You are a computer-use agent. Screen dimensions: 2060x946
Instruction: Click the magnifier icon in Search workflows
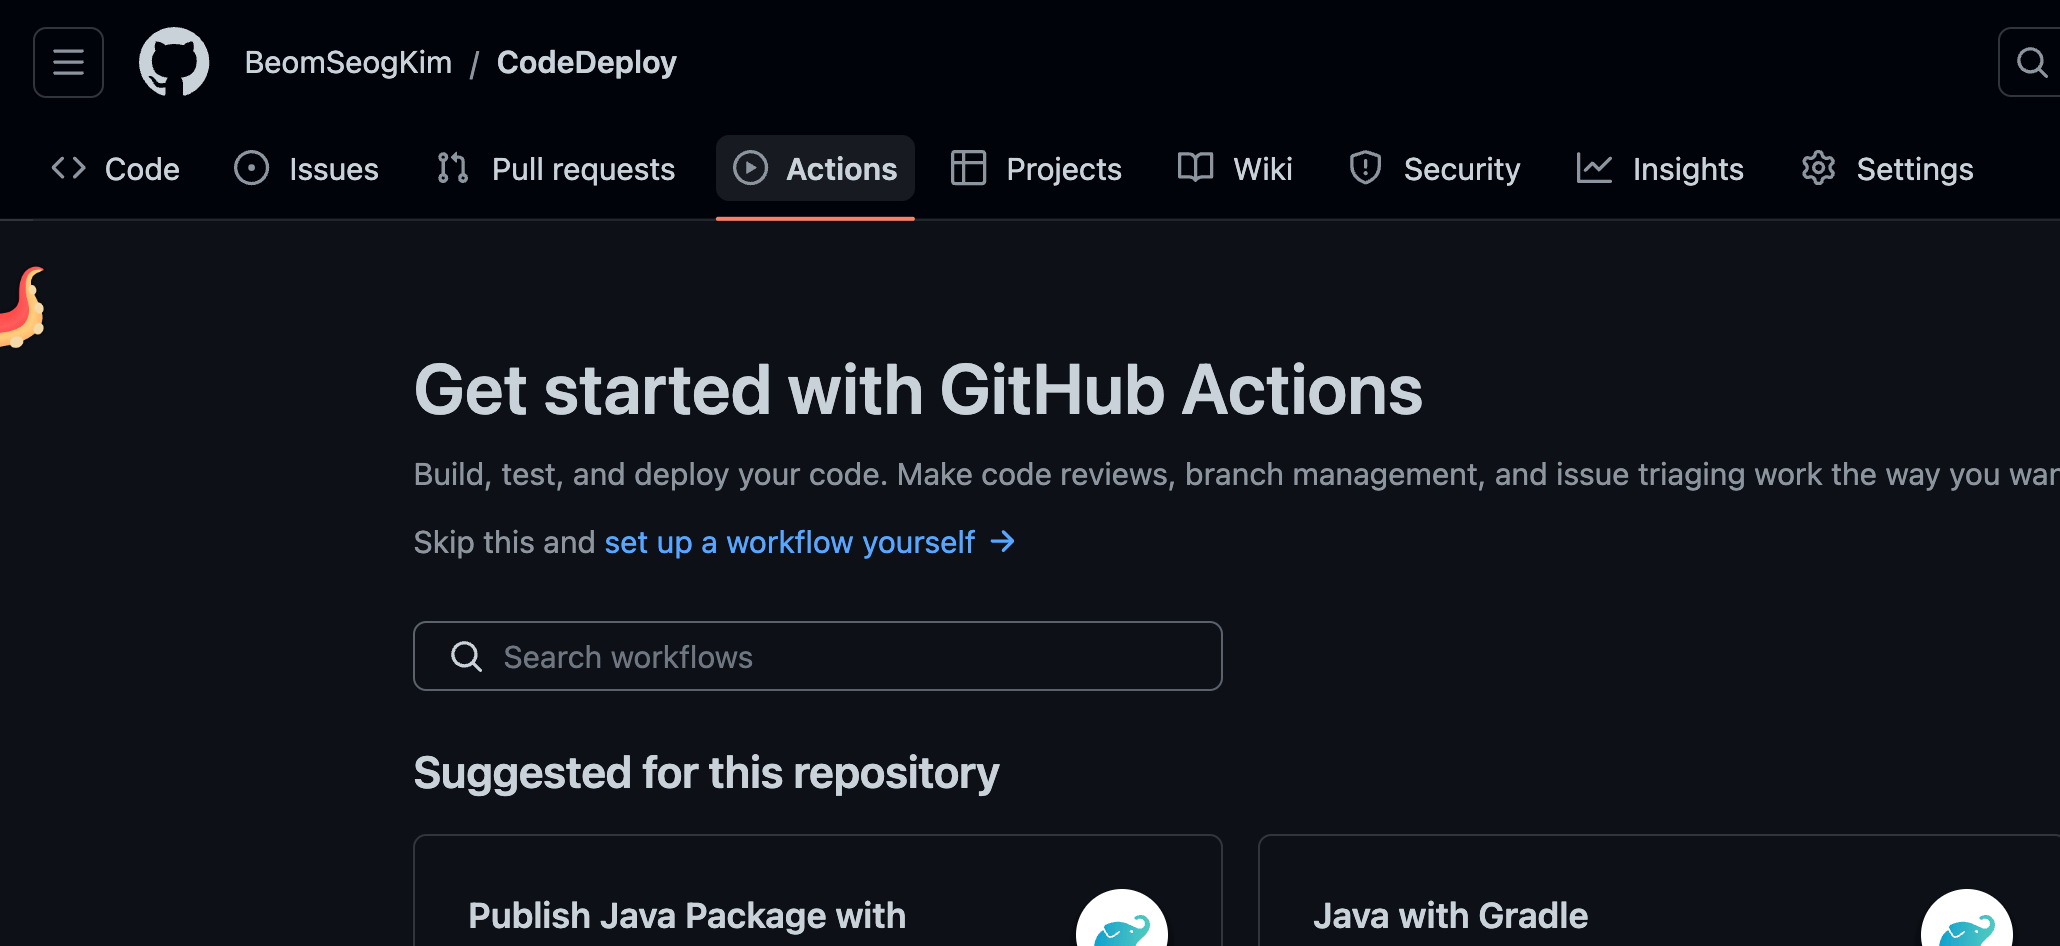point(467,657)
